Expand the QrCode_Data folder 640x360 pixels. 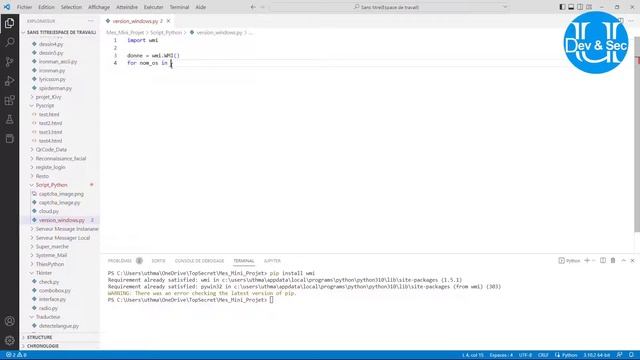tap(51, 150)
